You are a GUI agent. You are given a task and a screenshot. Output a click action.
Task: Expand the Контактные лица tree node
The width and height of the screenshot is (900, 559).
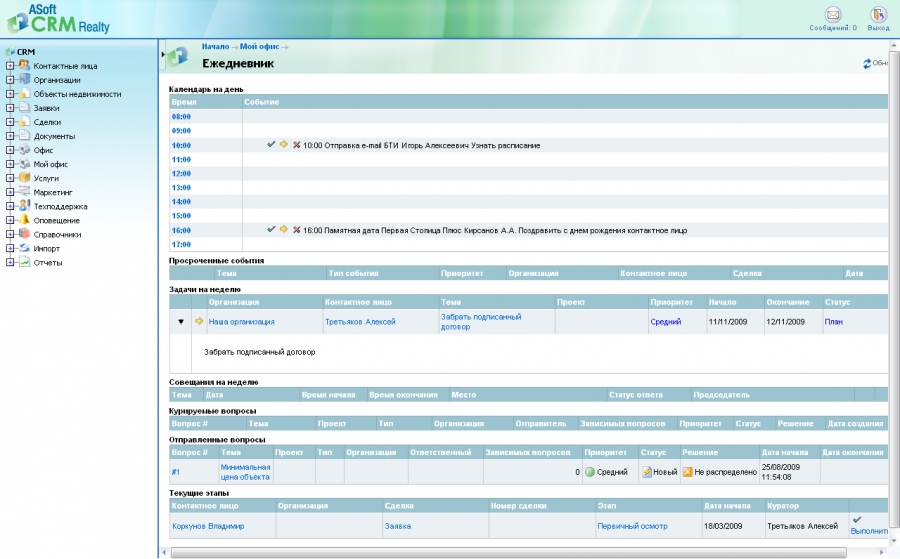coord(10,66)
